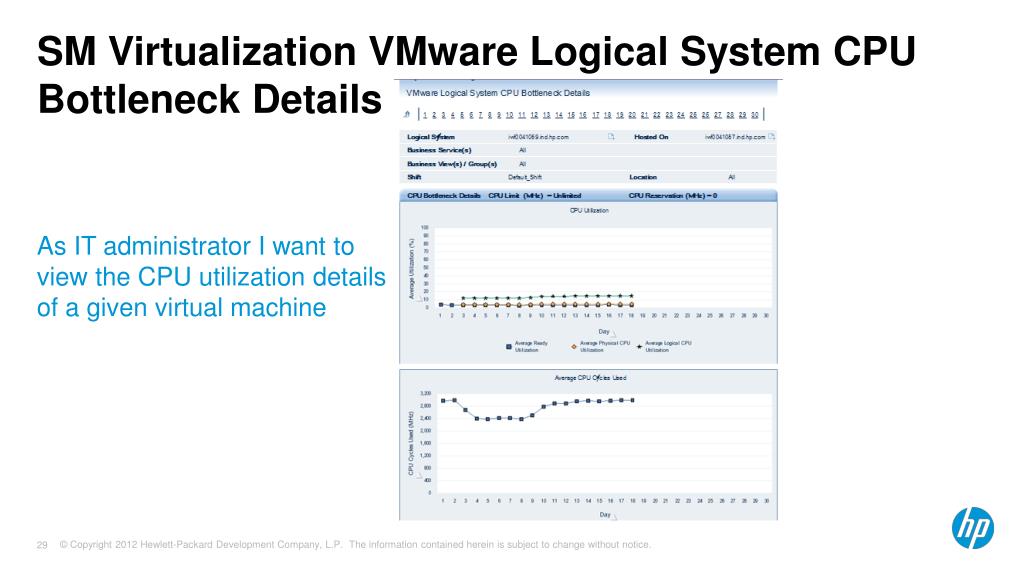Image resolution: width=1024 pixels, height=576 pixels.
Task: Go to day 5 link in page strip
Action: 462,115
